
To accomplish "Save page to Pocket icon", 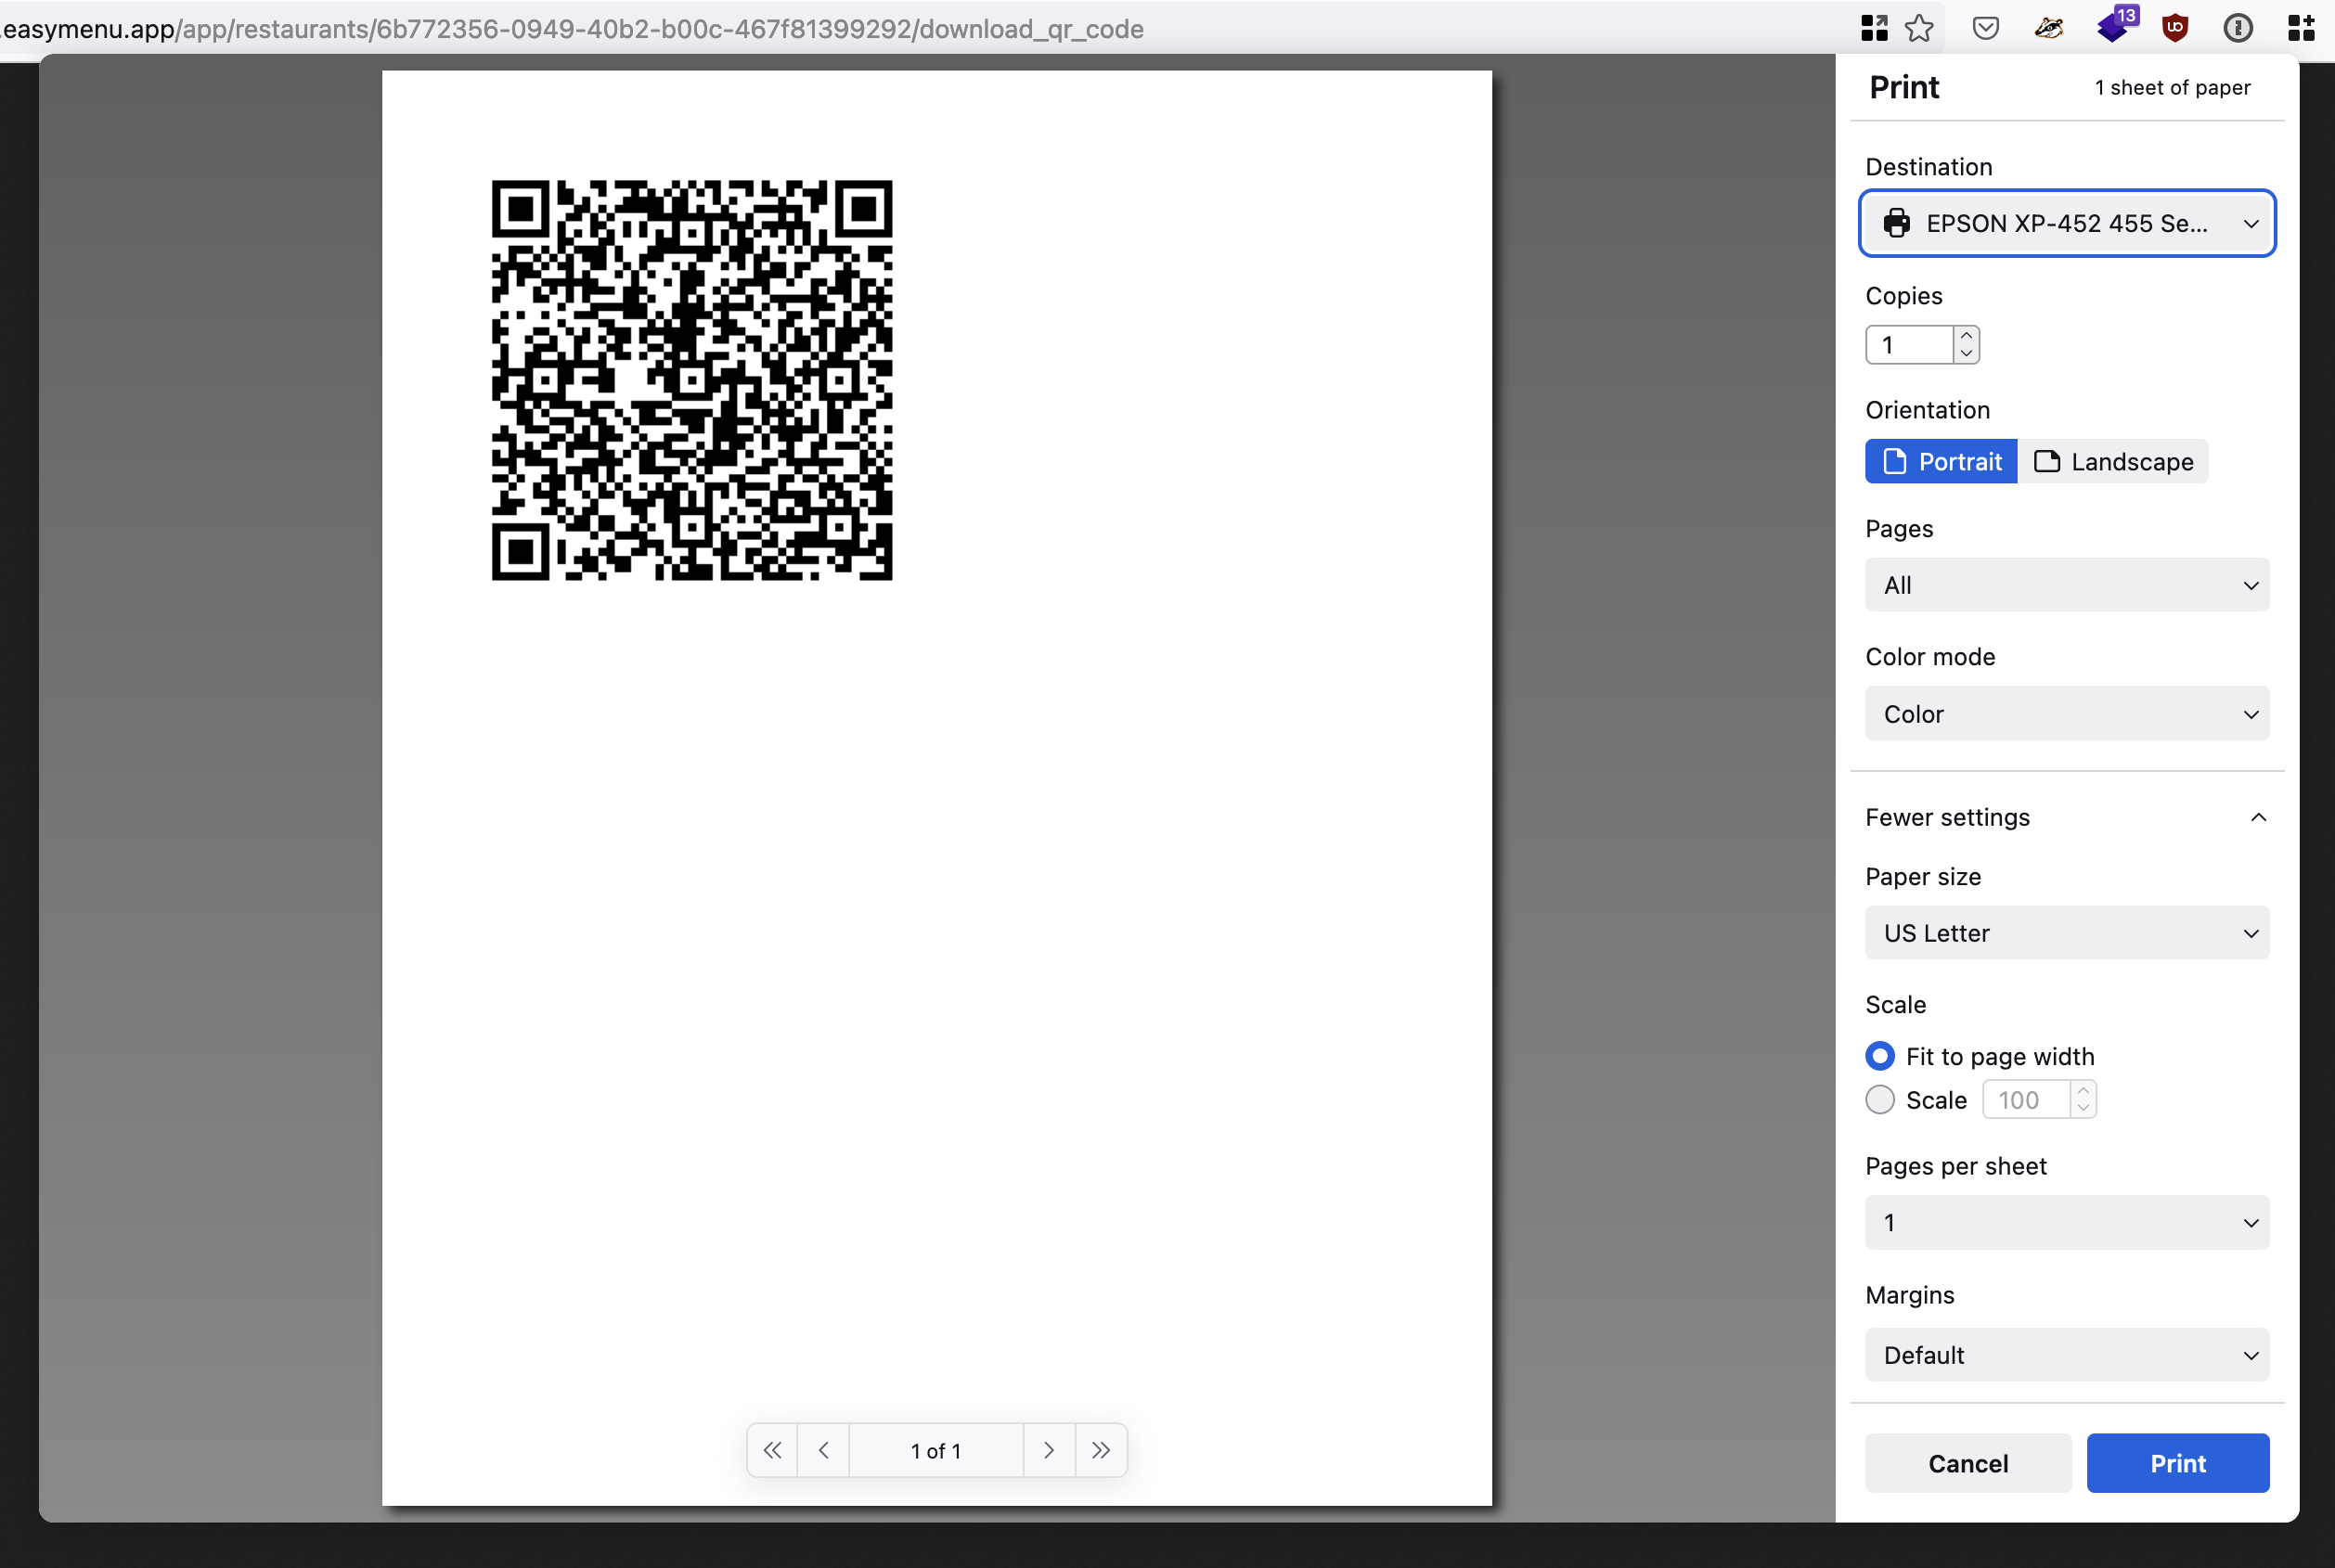I will point(1985,28).
